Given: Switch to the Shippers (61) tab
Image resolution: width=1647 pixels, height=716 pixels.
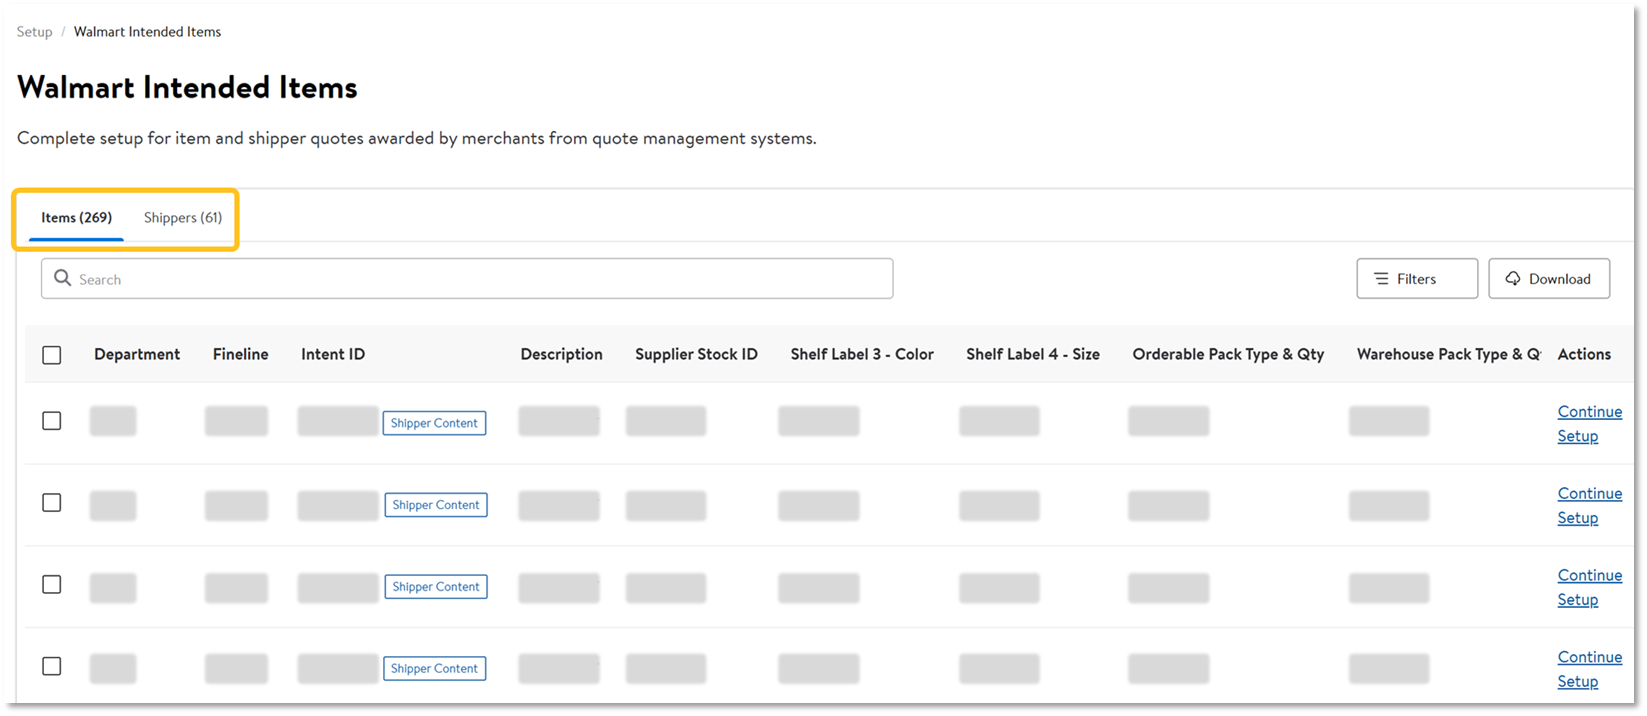Looking at the screenshot, I should click(x=183, y=218).
